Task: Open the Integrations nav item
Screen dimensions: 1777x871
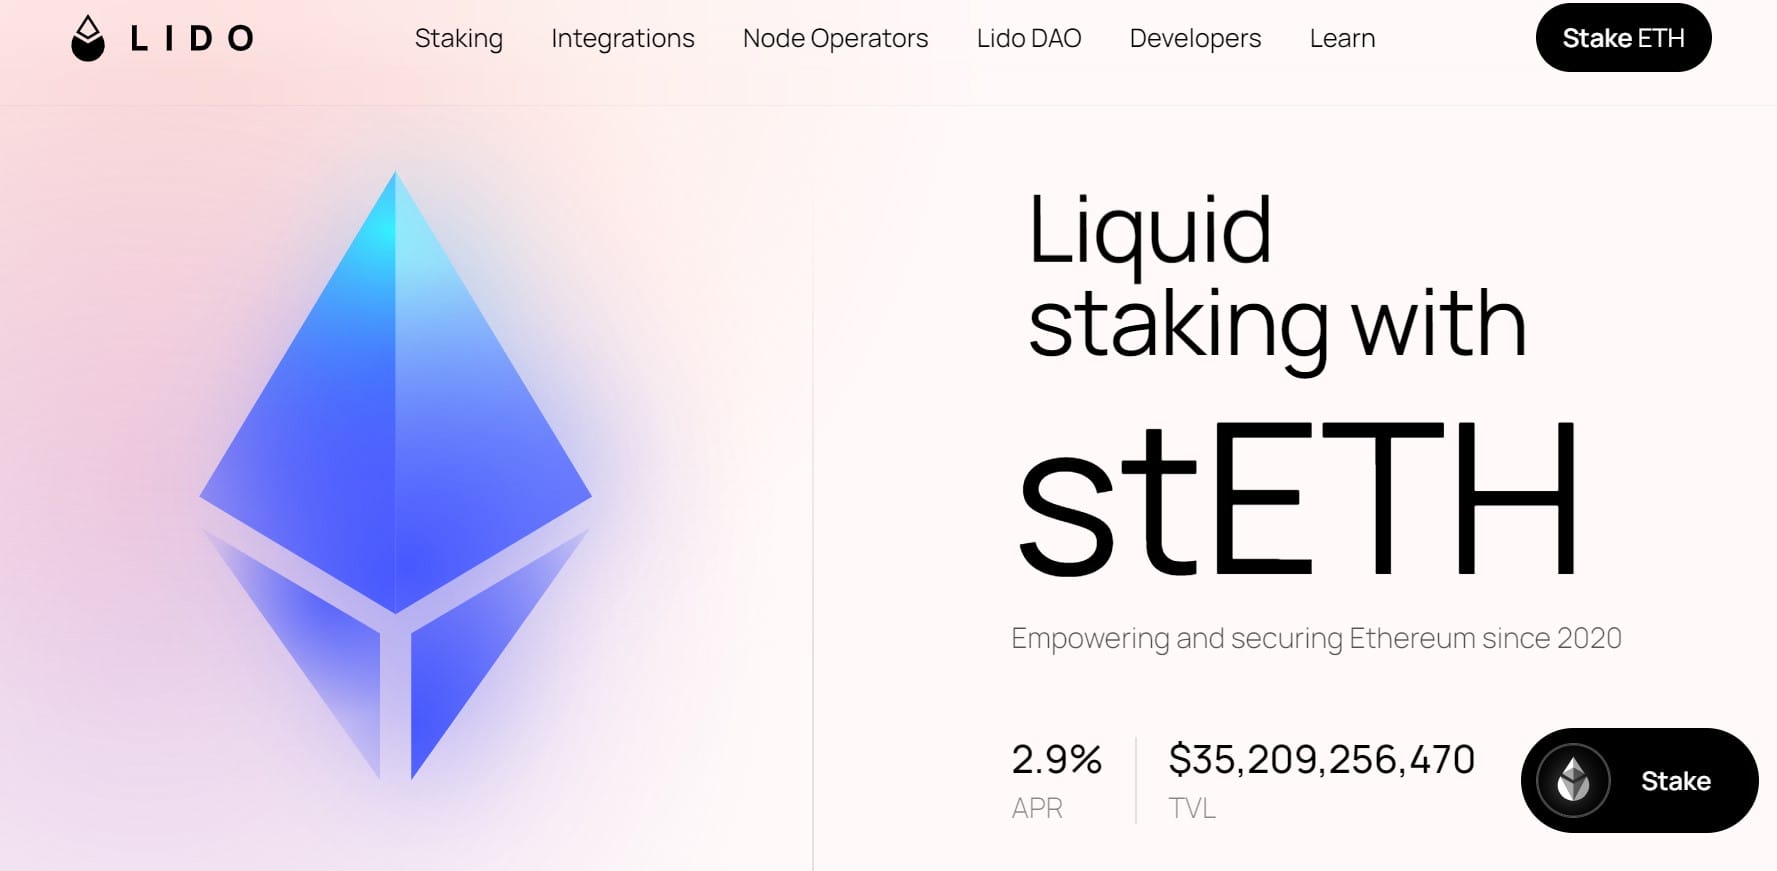Action: (622, 39)
